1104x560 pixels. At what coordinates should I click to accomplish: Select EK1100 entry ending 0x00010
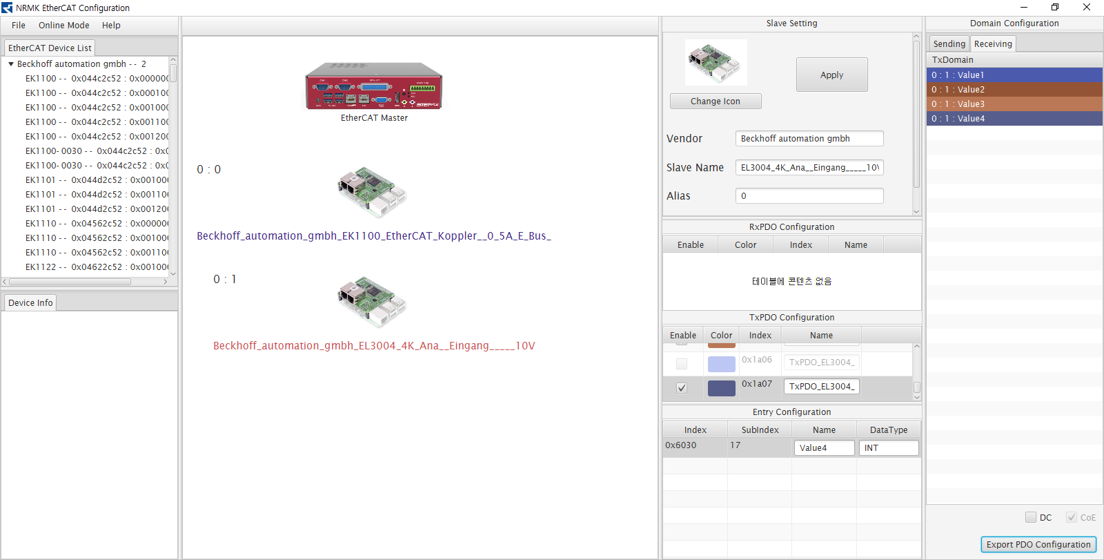(x=98, y=93)
